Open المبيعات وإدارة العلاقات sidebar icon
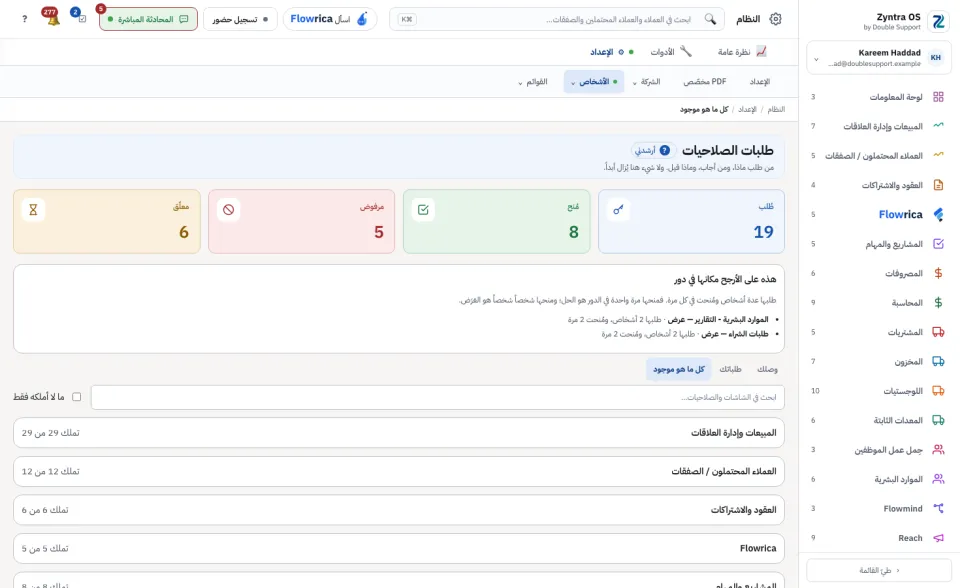 tap(938, 126)
